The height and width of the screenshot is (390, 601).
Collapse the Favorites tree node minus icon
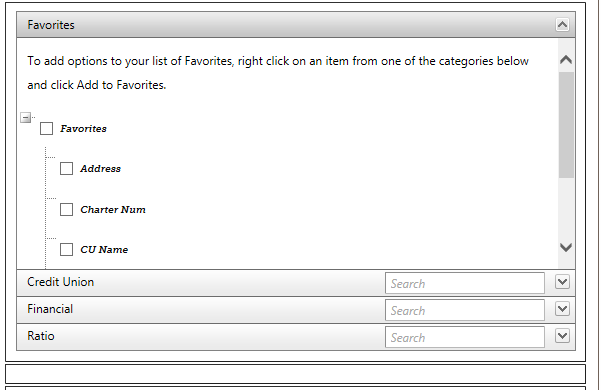[25, 118]
